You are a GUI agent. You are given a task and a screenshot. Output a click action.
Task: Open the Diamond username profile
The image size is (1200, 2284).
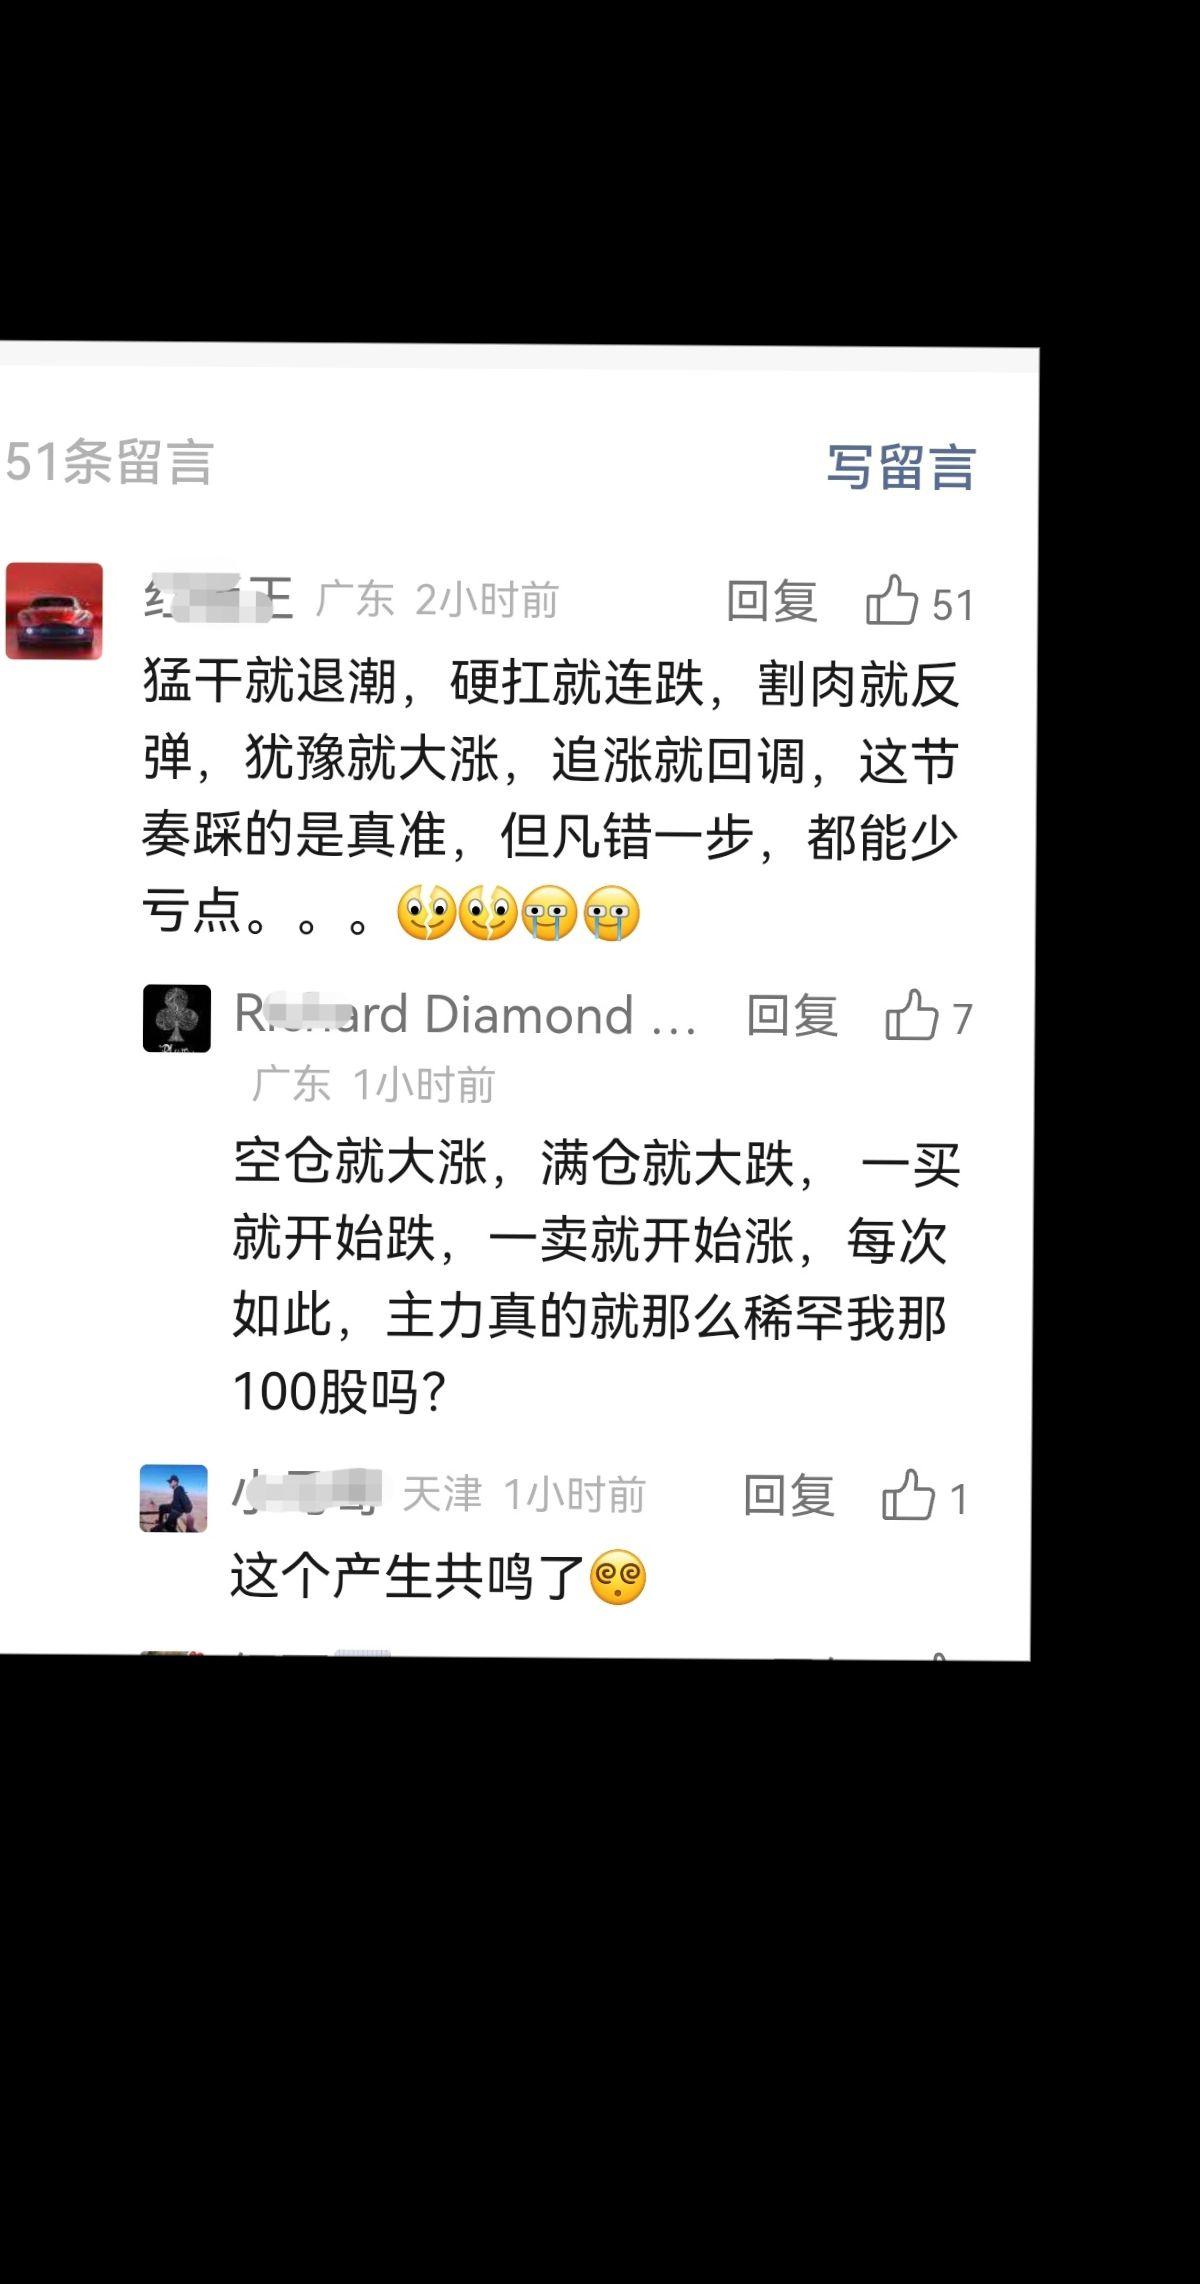tap(465, 1015)
